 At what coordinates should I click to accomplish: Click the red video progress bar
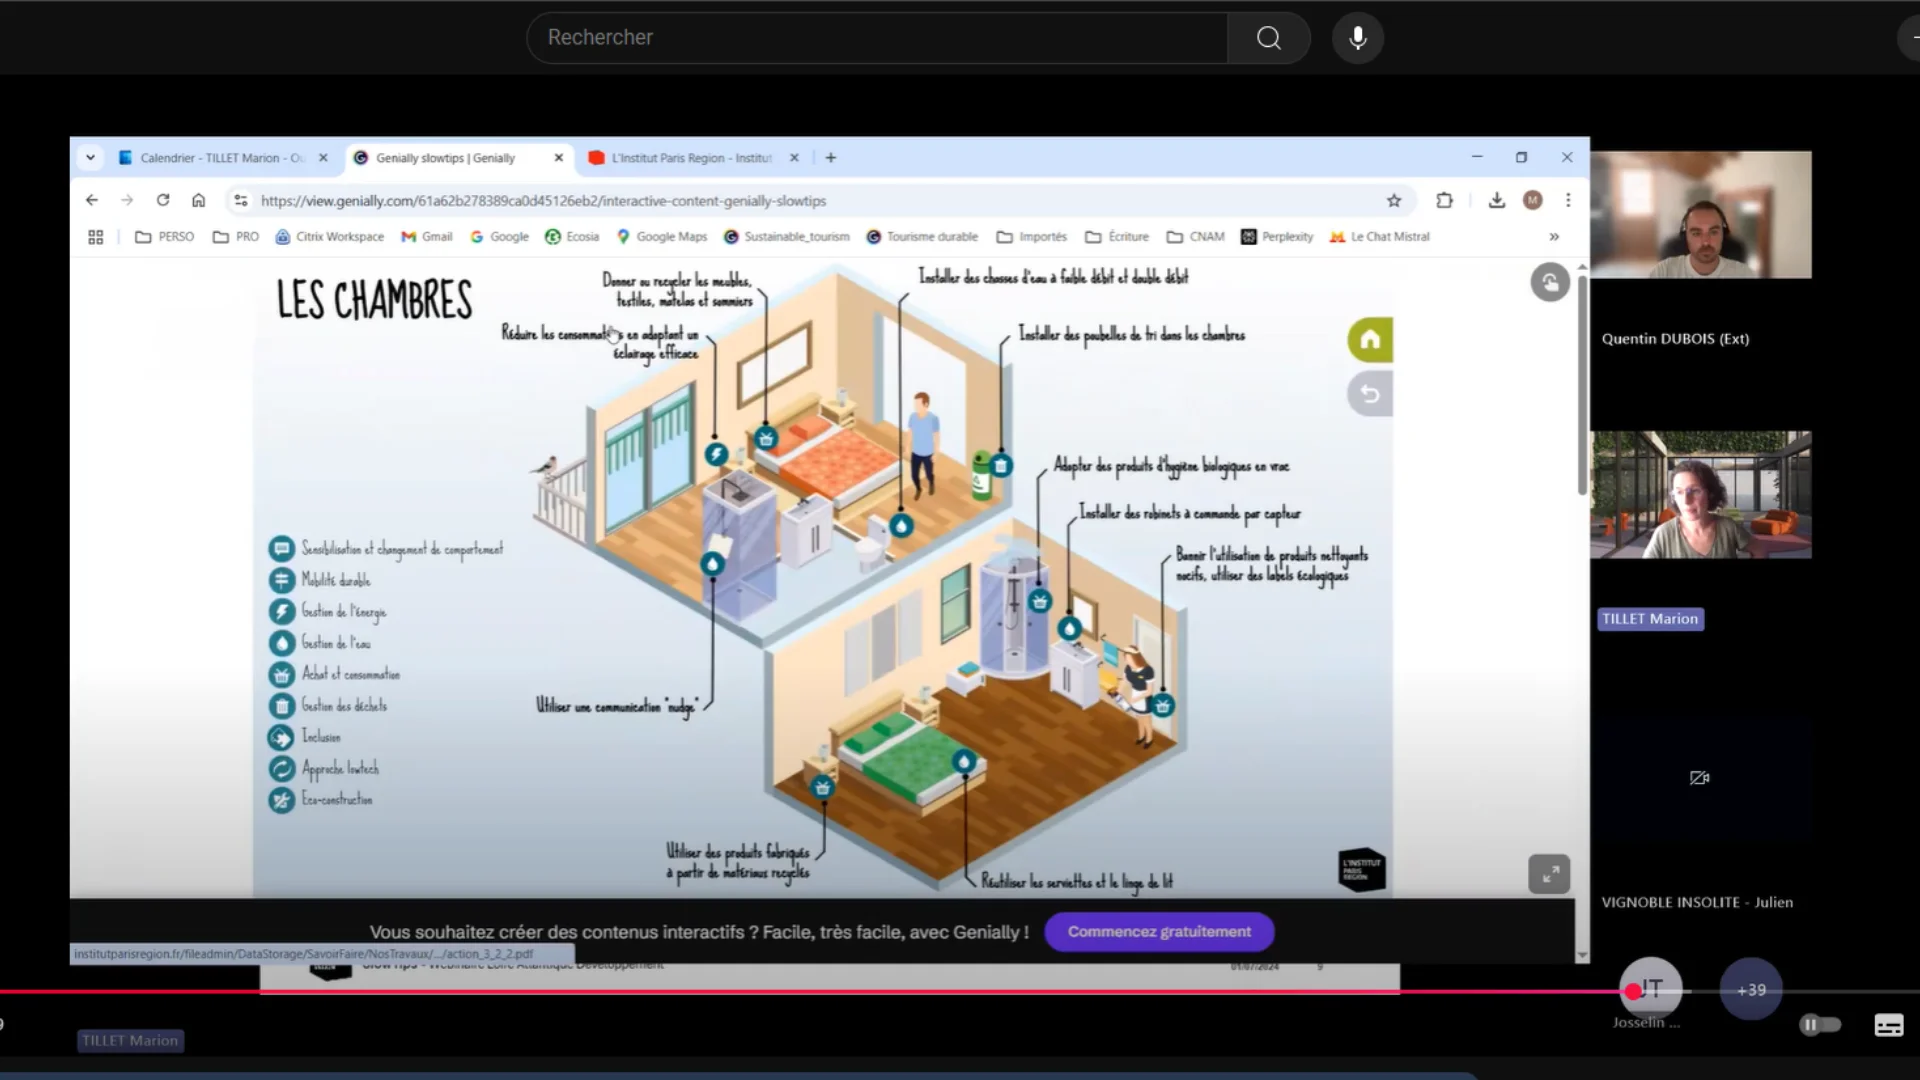click(x=800, y=992)
